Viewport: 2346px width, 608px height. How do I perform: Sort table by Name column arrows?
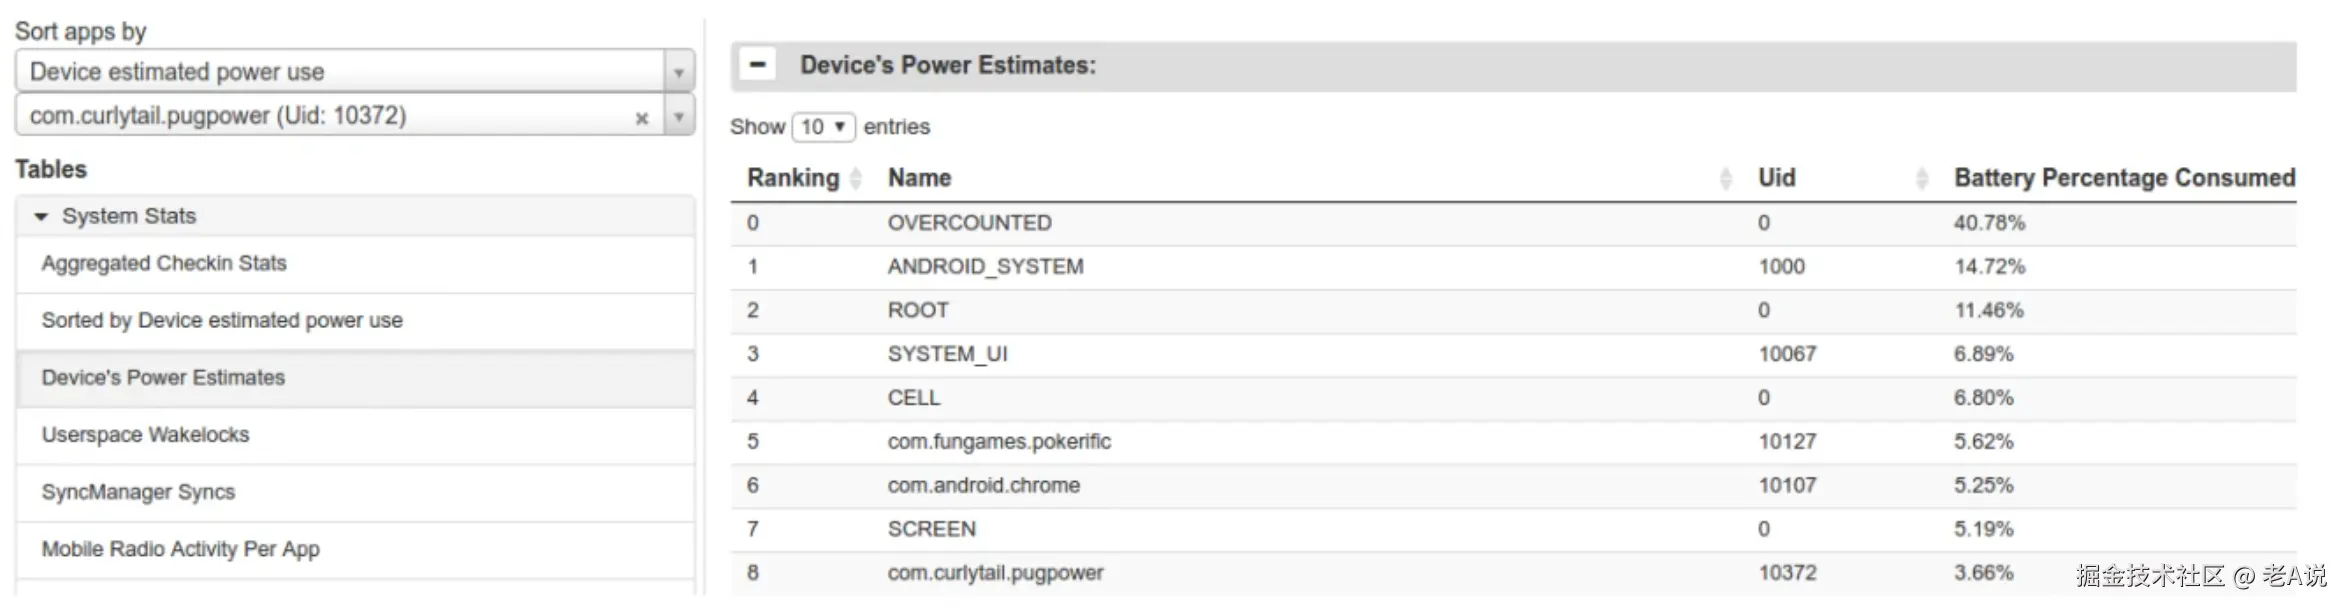(1725, 178)
